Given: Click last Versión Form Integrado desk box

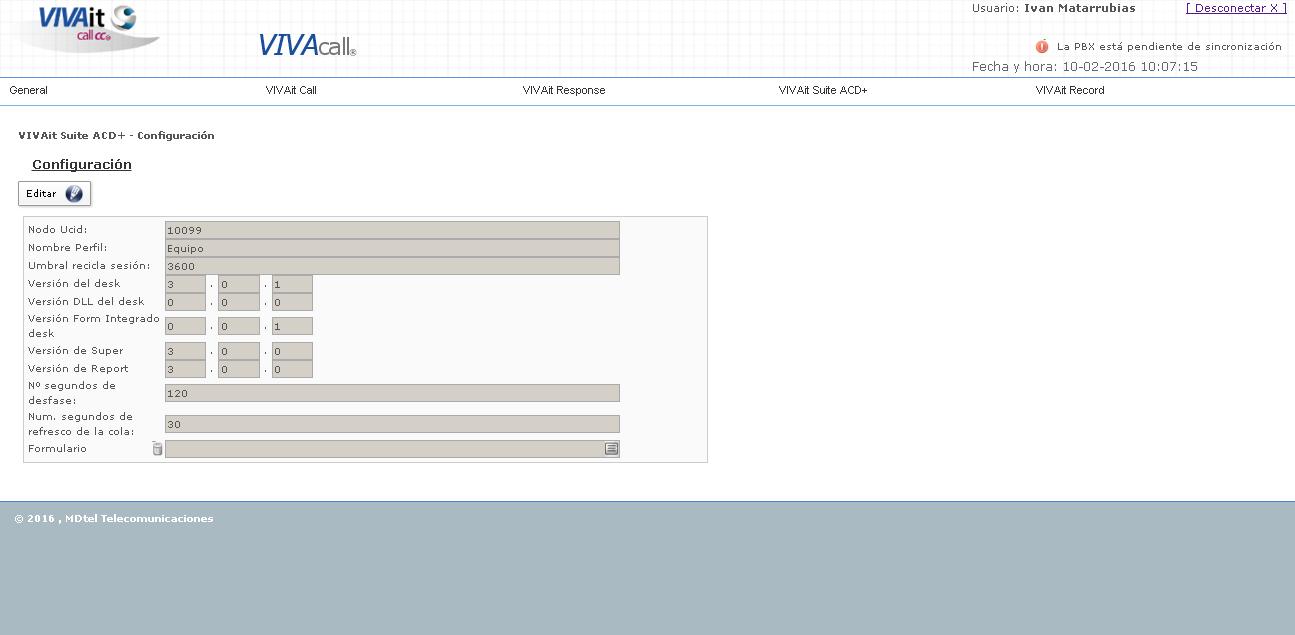Looking at the screenshot, I should pyautogui.click(x=292, y=326).
